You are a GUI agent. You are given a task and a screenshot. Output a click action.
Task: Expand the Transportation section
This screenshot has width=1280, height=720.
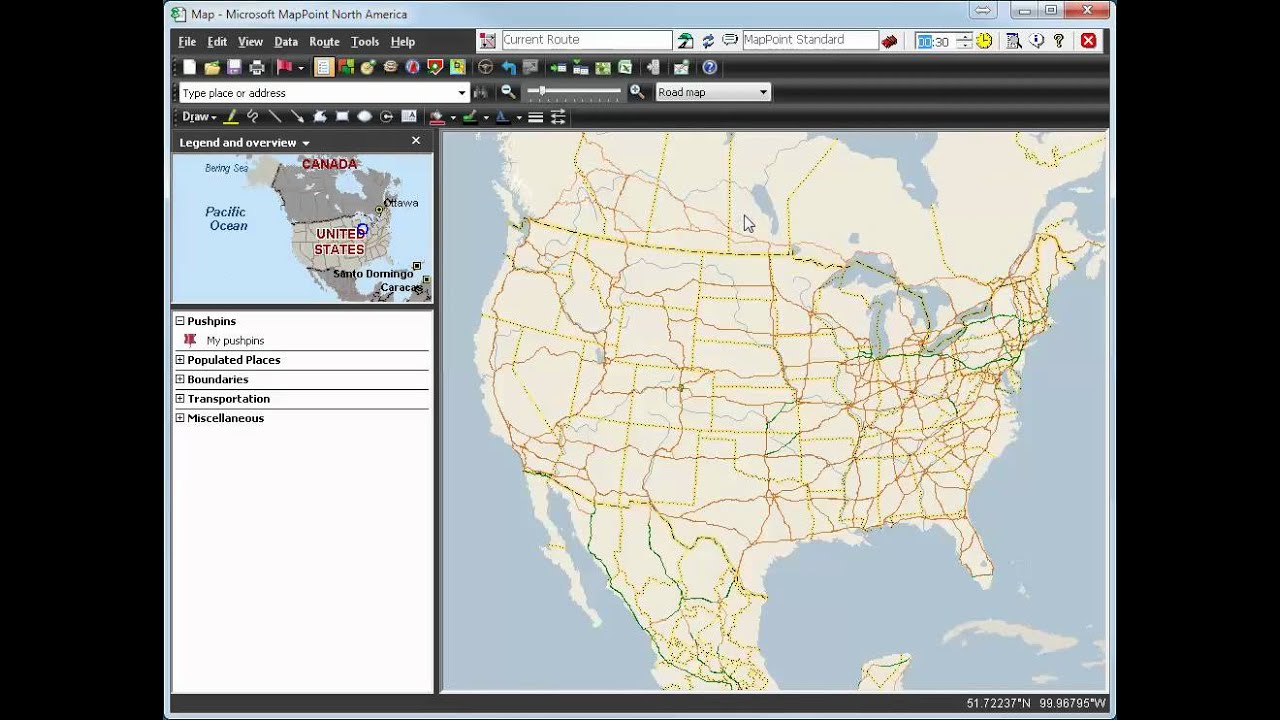point(180,398)
